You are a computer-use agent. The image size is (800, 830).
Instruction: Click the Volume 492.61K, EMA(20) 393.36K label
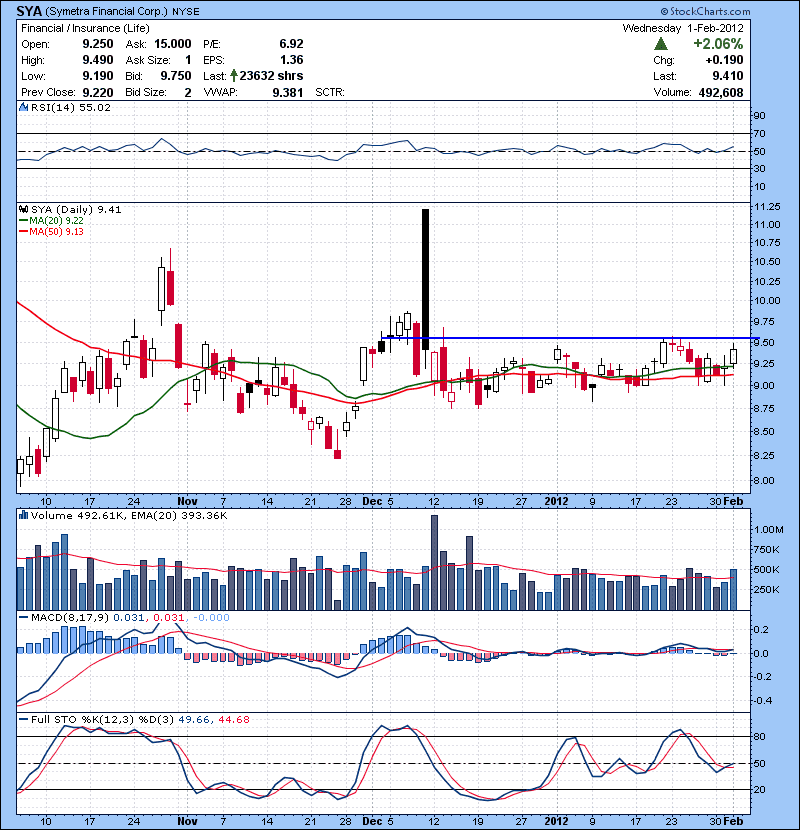[129, 515]
